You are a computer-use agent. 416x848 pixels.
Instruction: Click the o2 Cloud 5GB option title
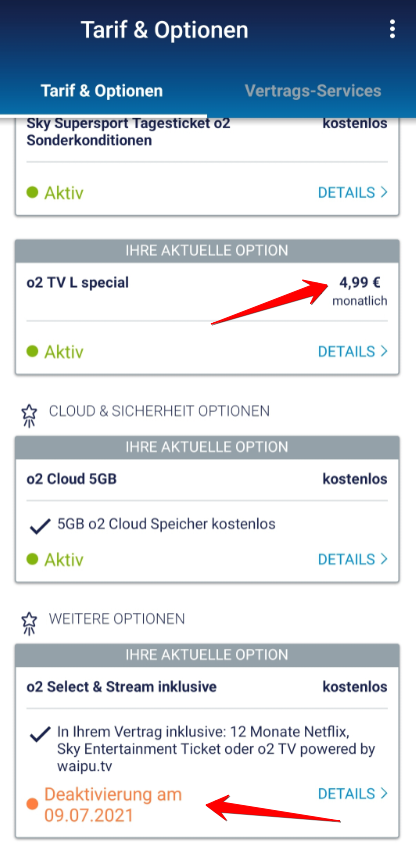[x=71, y=479]
